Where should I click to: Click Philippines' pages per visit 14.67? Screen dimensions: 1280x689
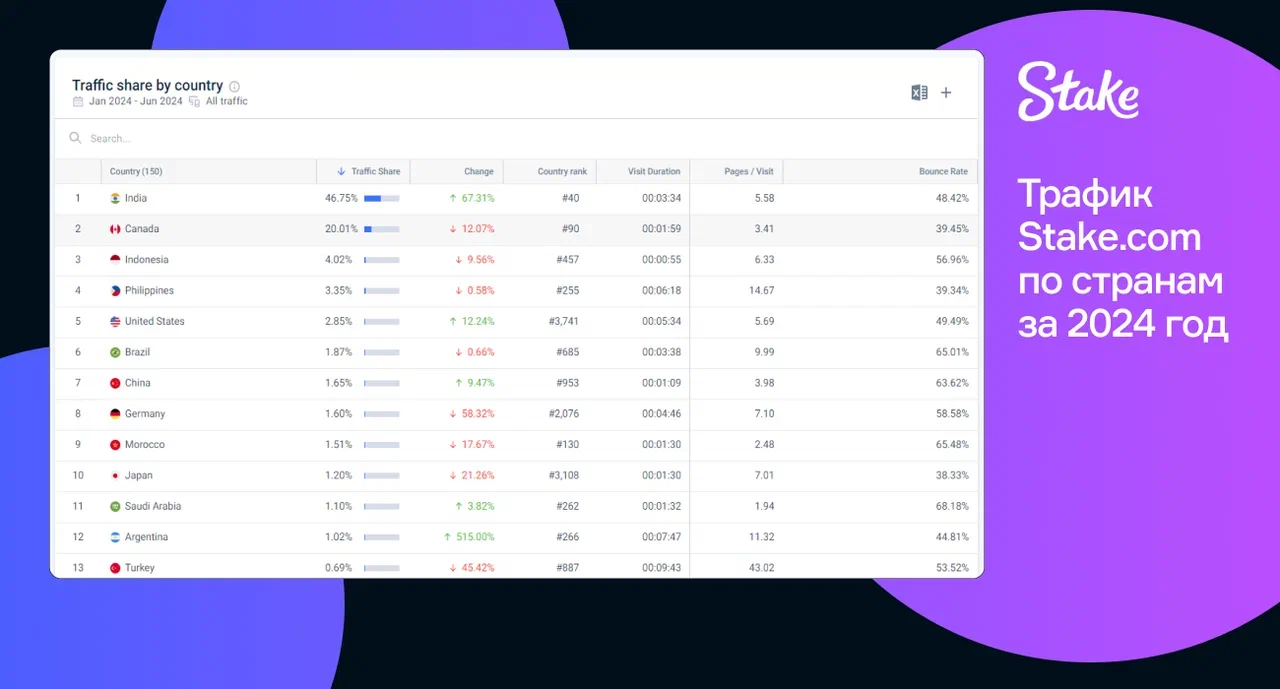762,291
